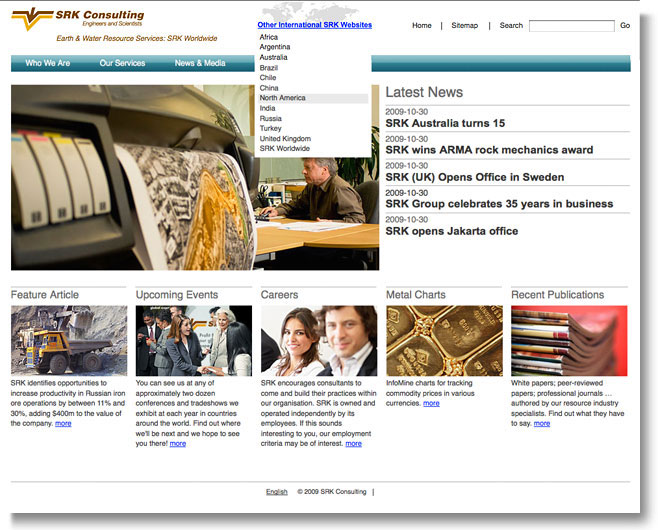Viewport: 658px width, 530px height.
Task: Choose Australia in the websites list
Action: [x=274, y=57]
